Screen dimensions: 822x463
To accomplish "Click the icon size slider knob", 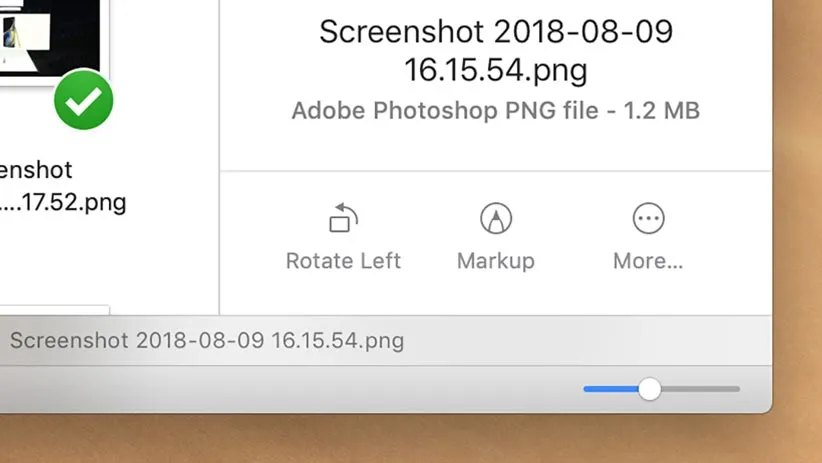I will (x=650, y=389).
